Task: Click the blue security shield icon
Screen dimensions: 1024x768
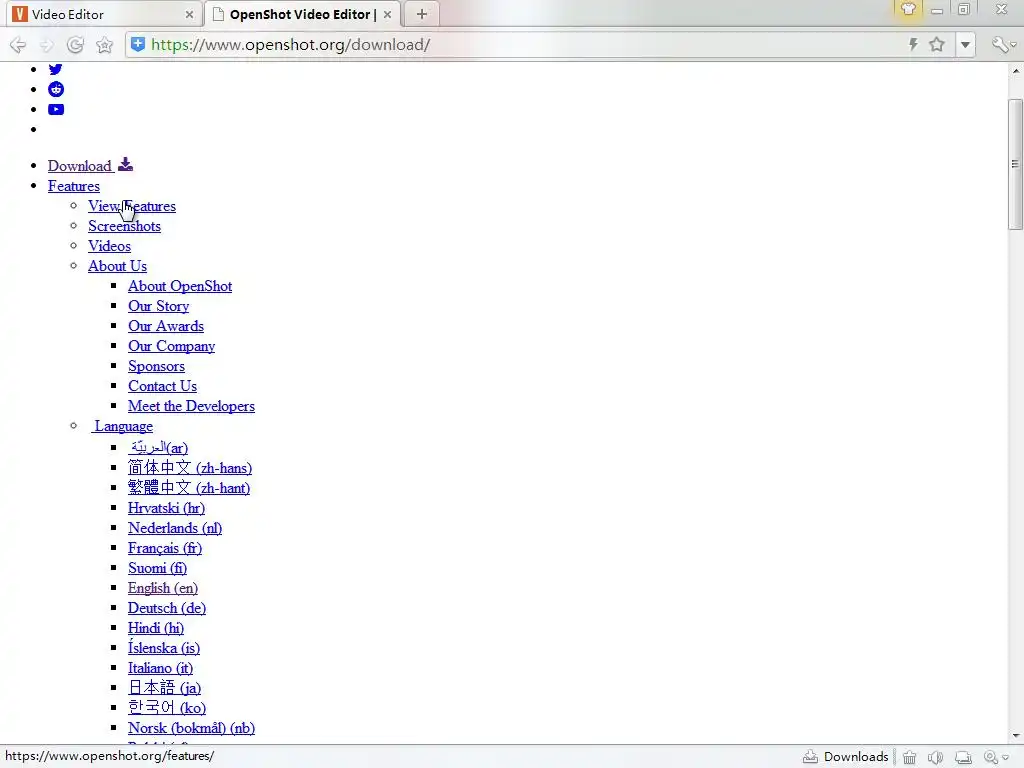Action: (x=138, y=44)
